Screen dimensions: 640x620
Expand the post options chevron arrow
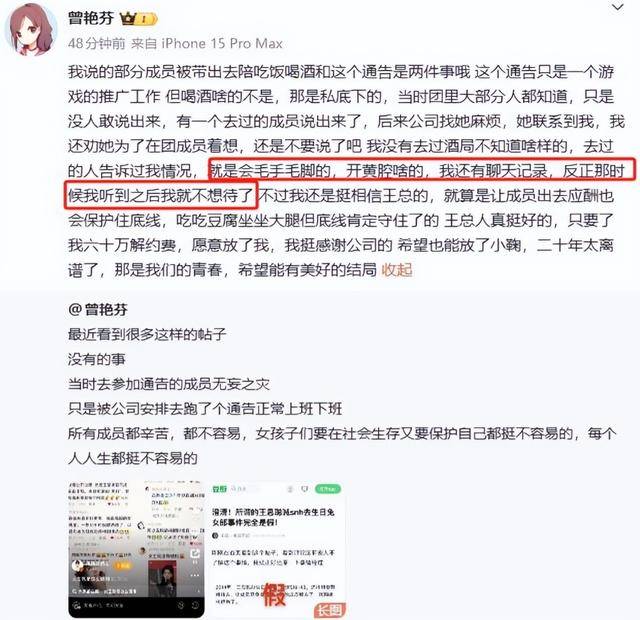(x=618, y=7)
